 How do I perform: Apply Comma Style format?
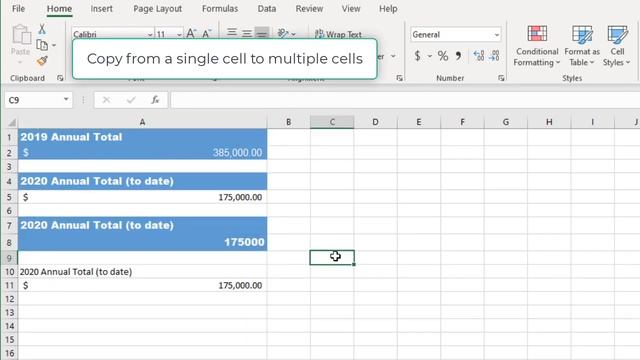(x=458, y=56)
